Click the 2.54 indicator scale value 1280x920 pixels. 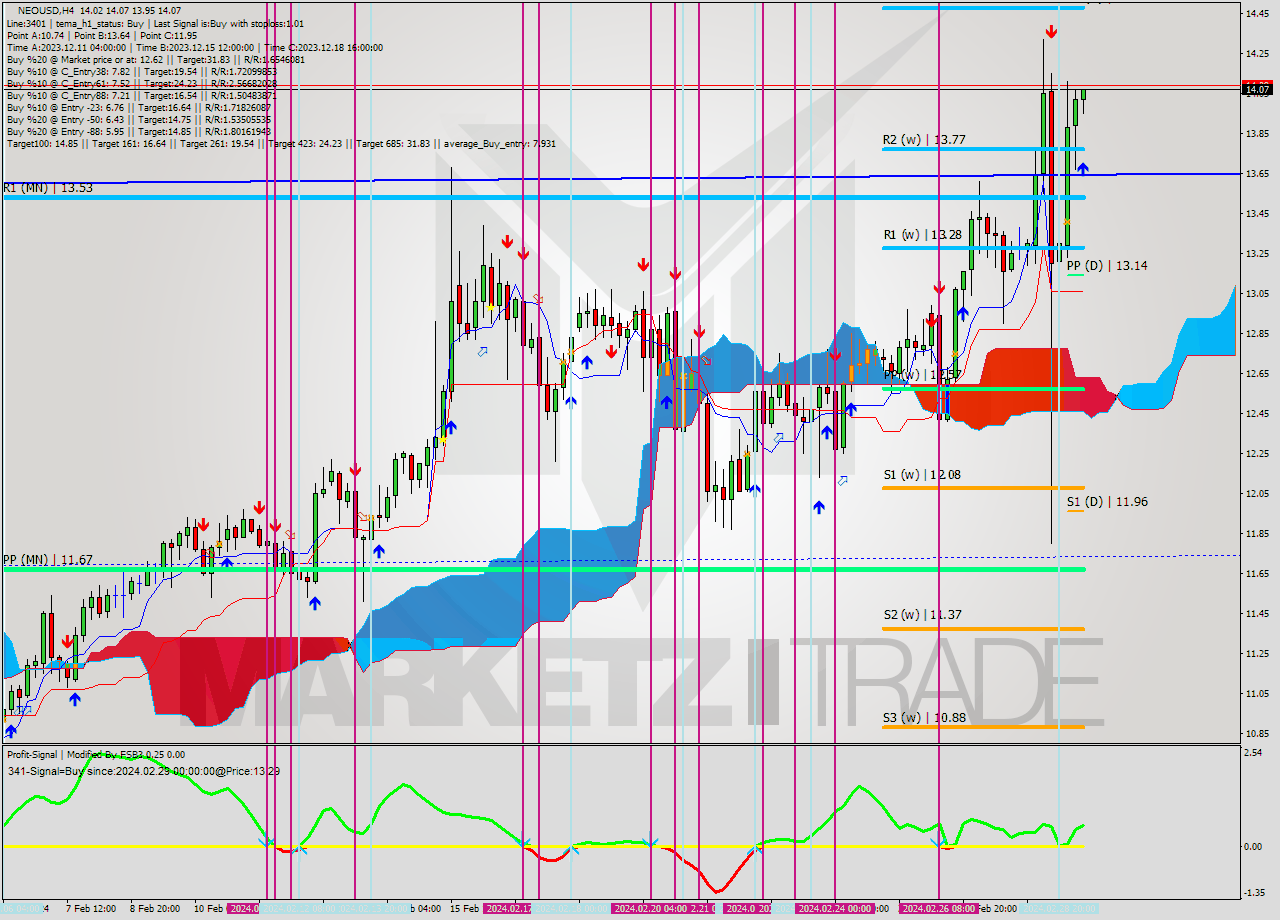point(1254,752)
